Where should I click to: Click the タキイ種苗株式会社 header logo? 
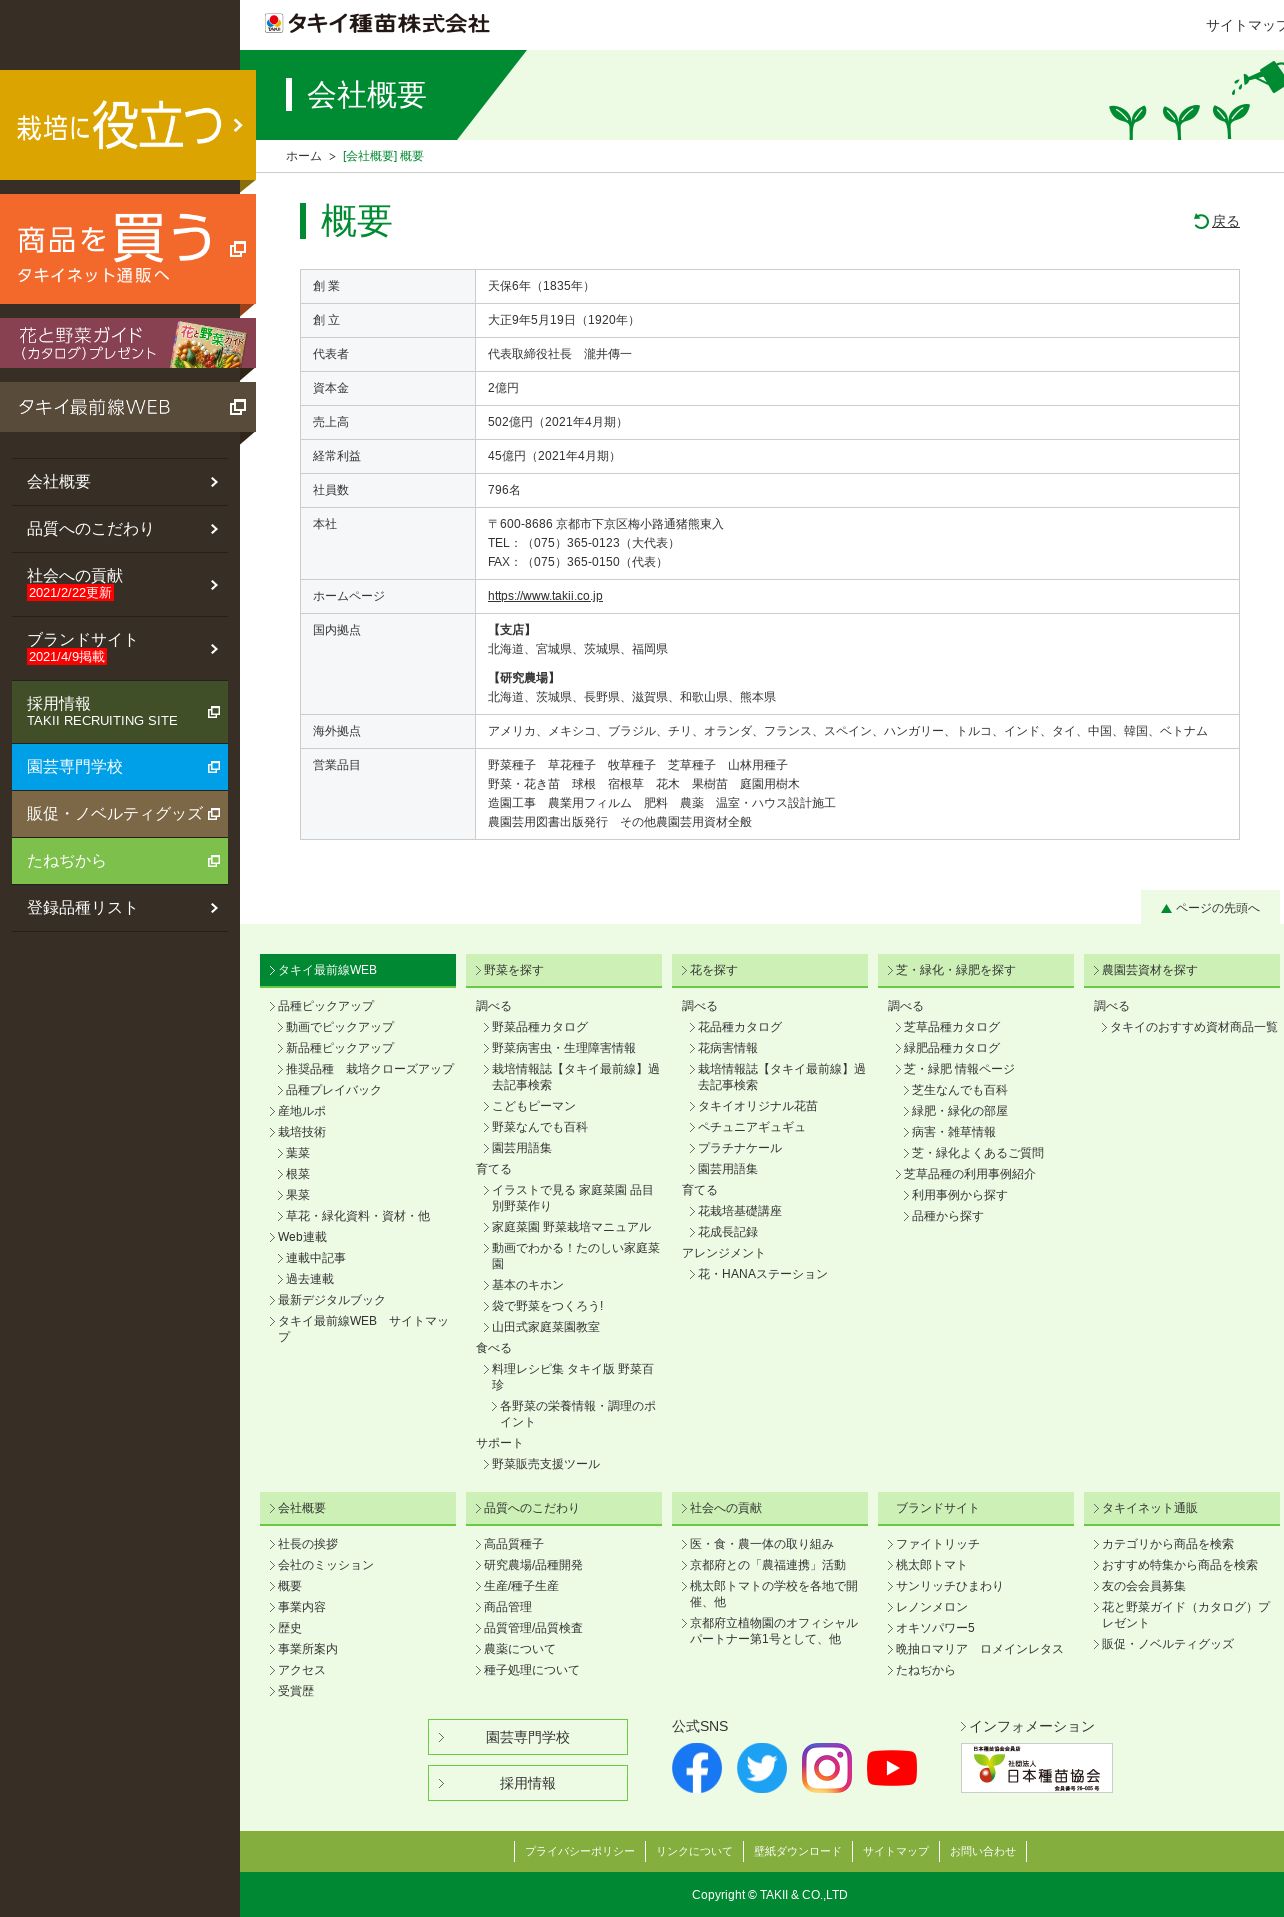[x=377, y=24]
